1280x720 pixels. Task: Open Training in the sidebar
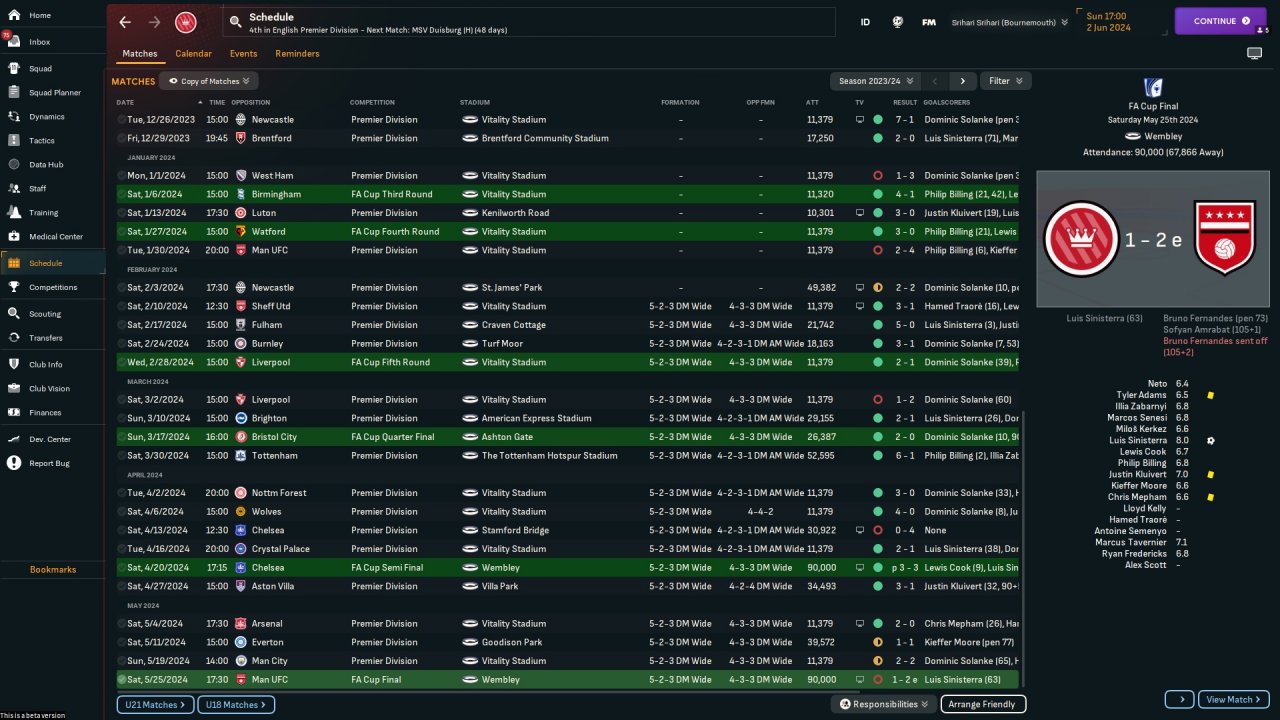click(52, 213)
